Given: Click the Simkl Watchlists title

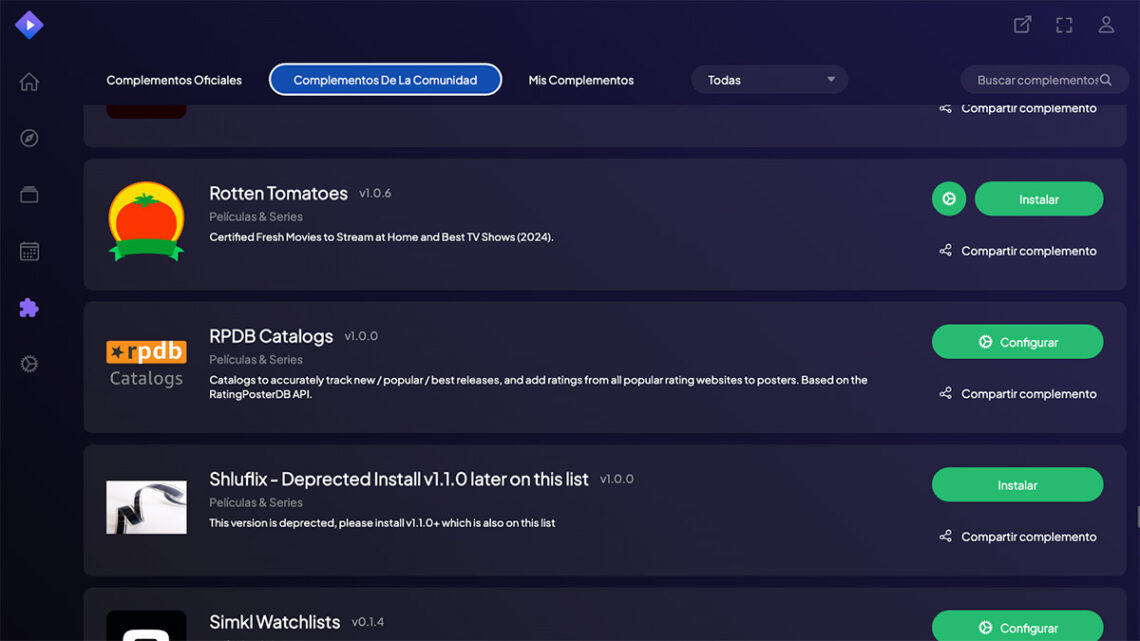Looking at the screenshot, I should pos(275,622).
